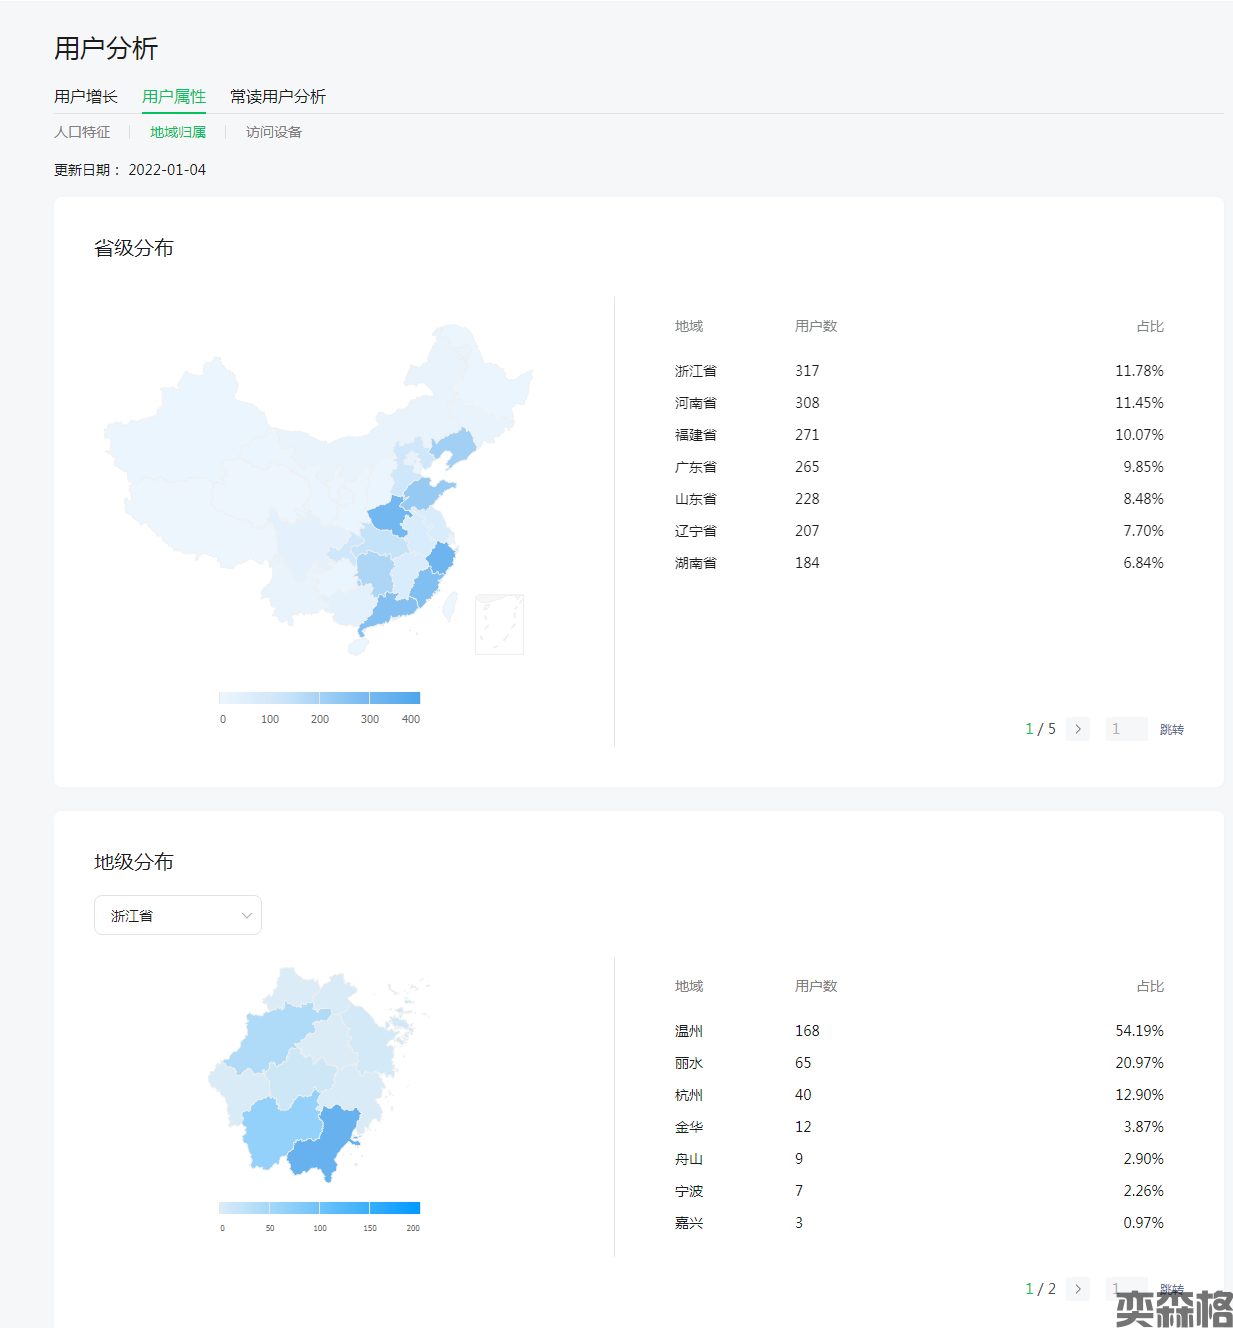Open the 人口特征 sub-tab

coord(82,132)
